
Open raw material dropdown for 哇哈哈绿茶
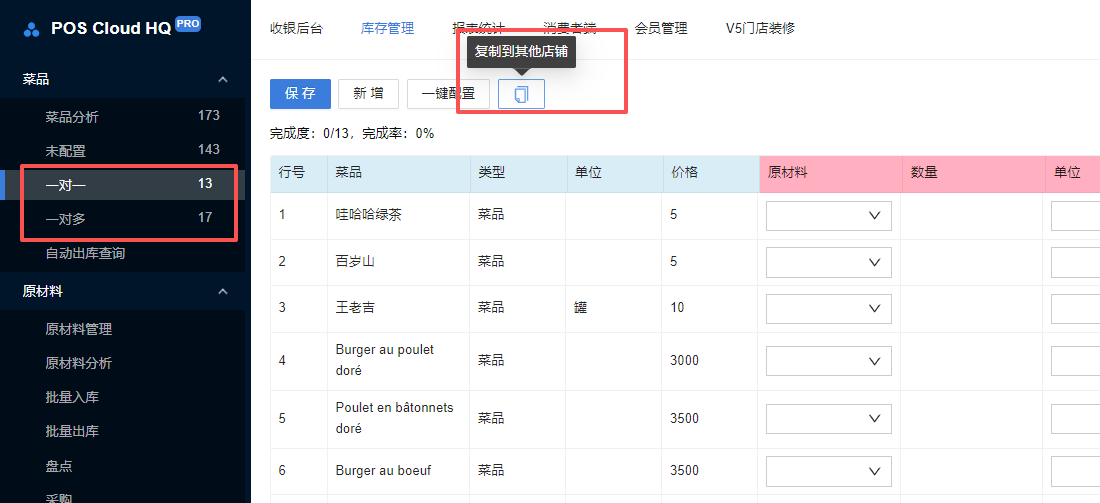(828, 215)
